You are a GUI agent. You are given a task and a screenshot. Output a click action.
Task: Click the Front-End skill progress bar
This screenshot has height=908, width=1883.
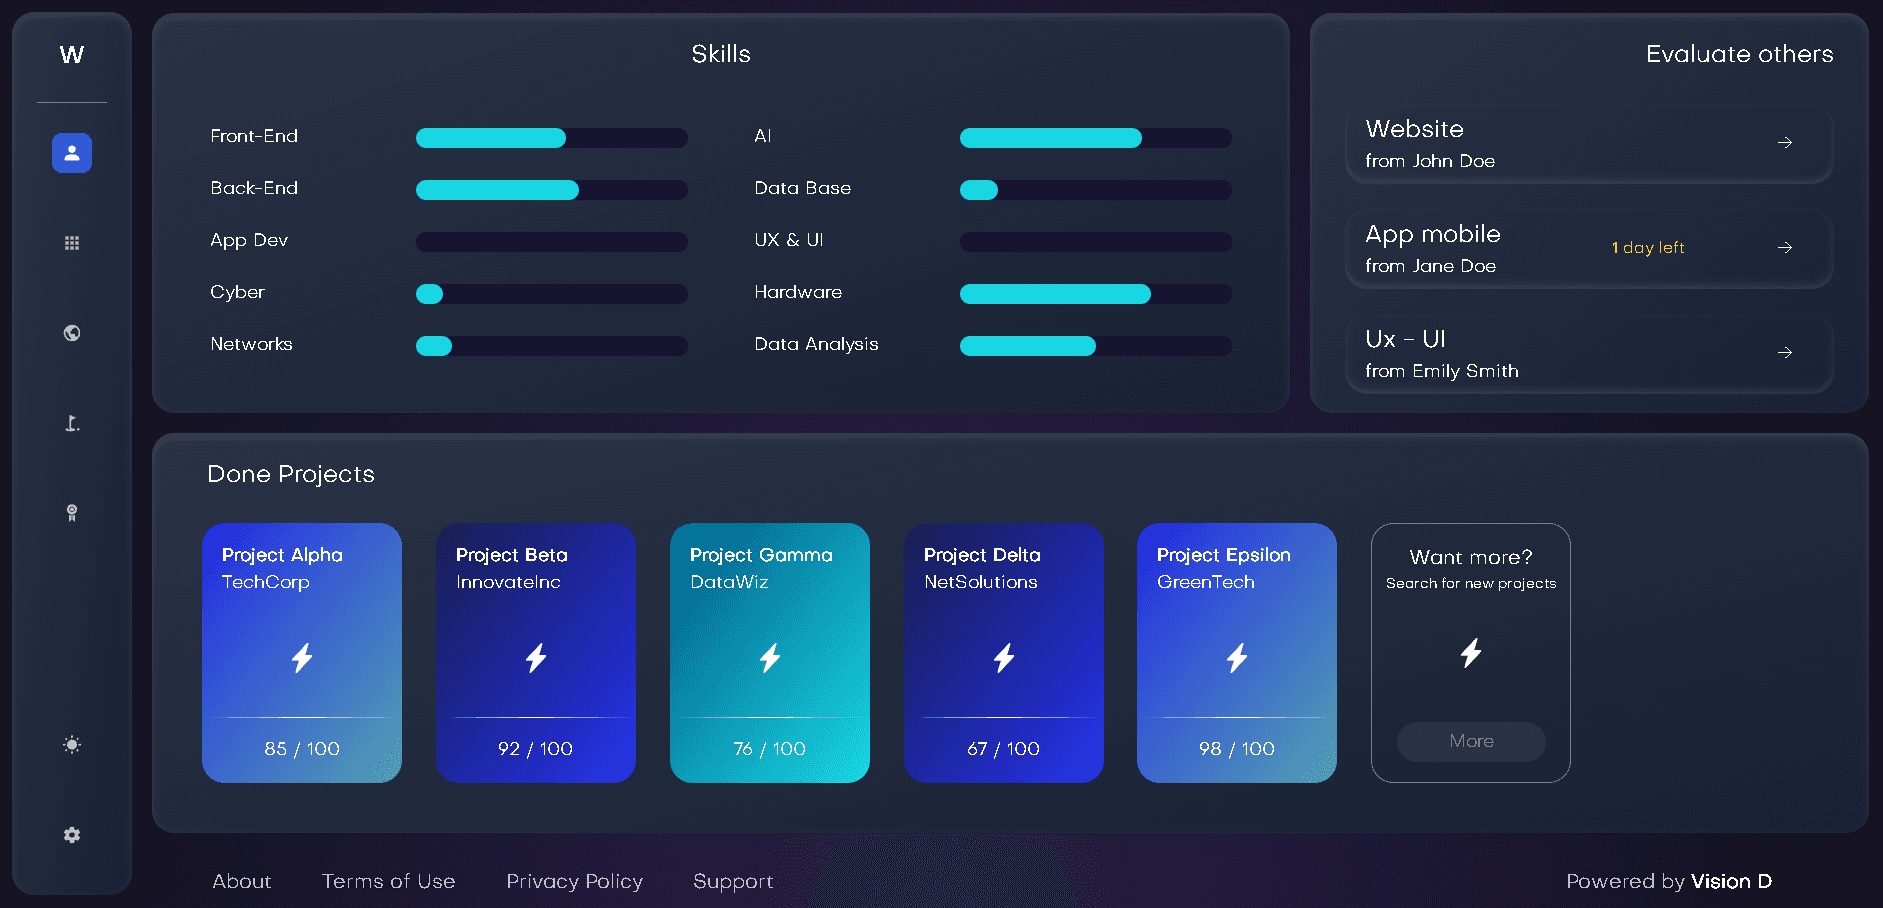551,138
